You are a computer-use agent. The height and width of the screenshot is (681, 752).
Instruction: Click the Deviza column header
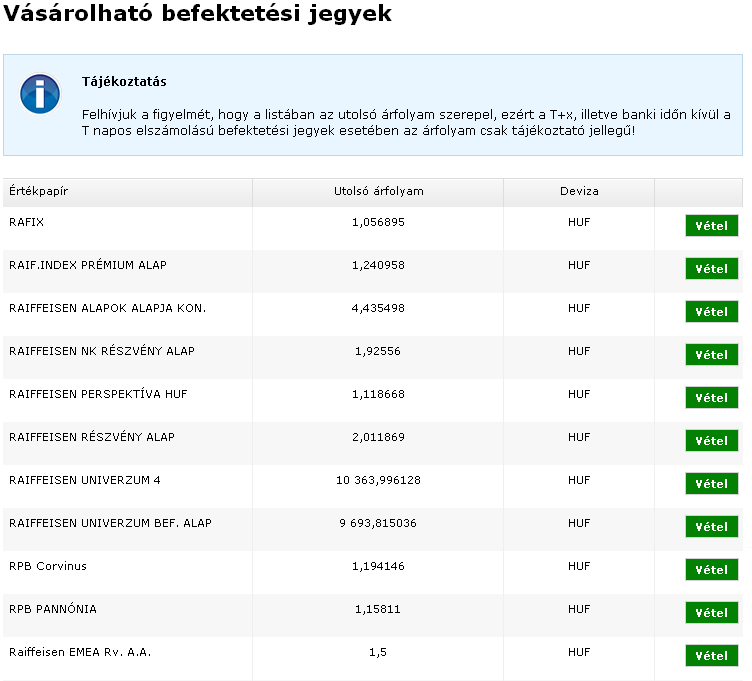coord(579,191)
